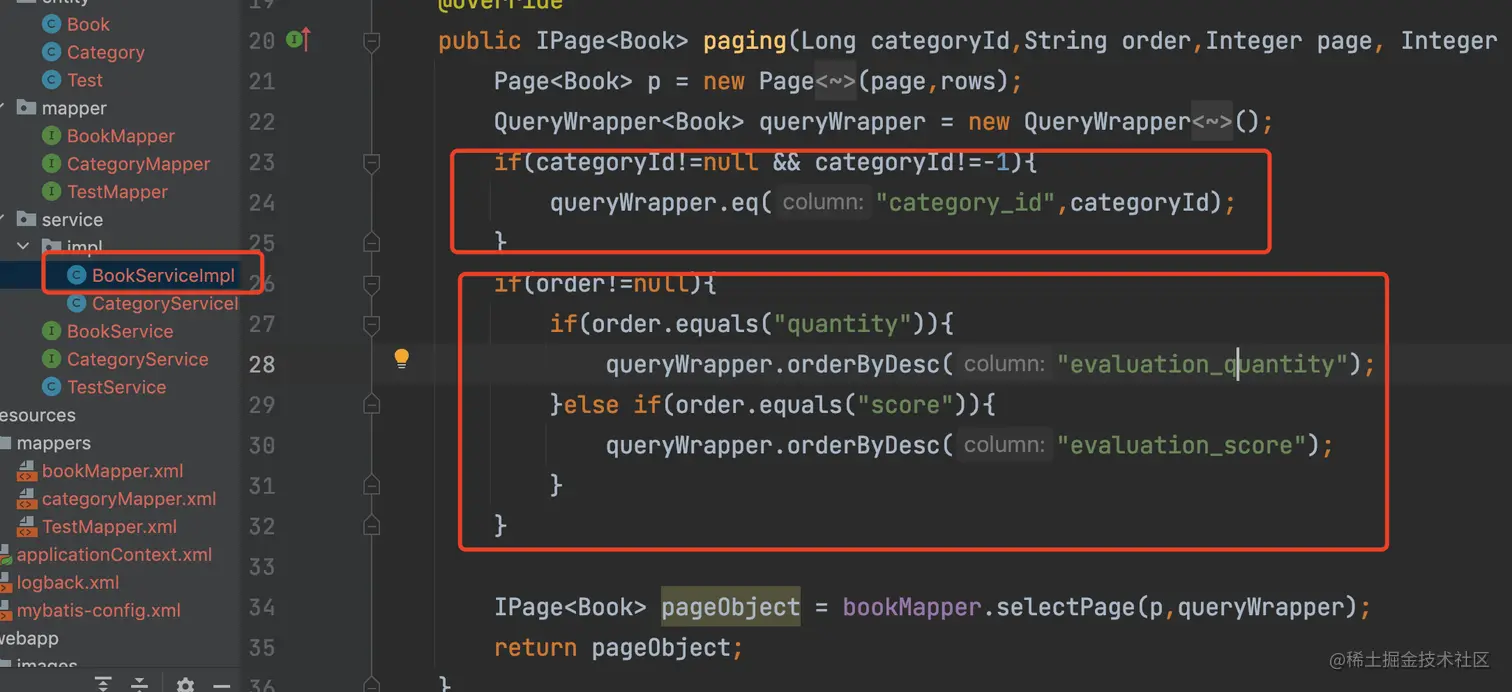Click the yellow light bulb on line 28
1512x692 pixels.
[401, 358]
